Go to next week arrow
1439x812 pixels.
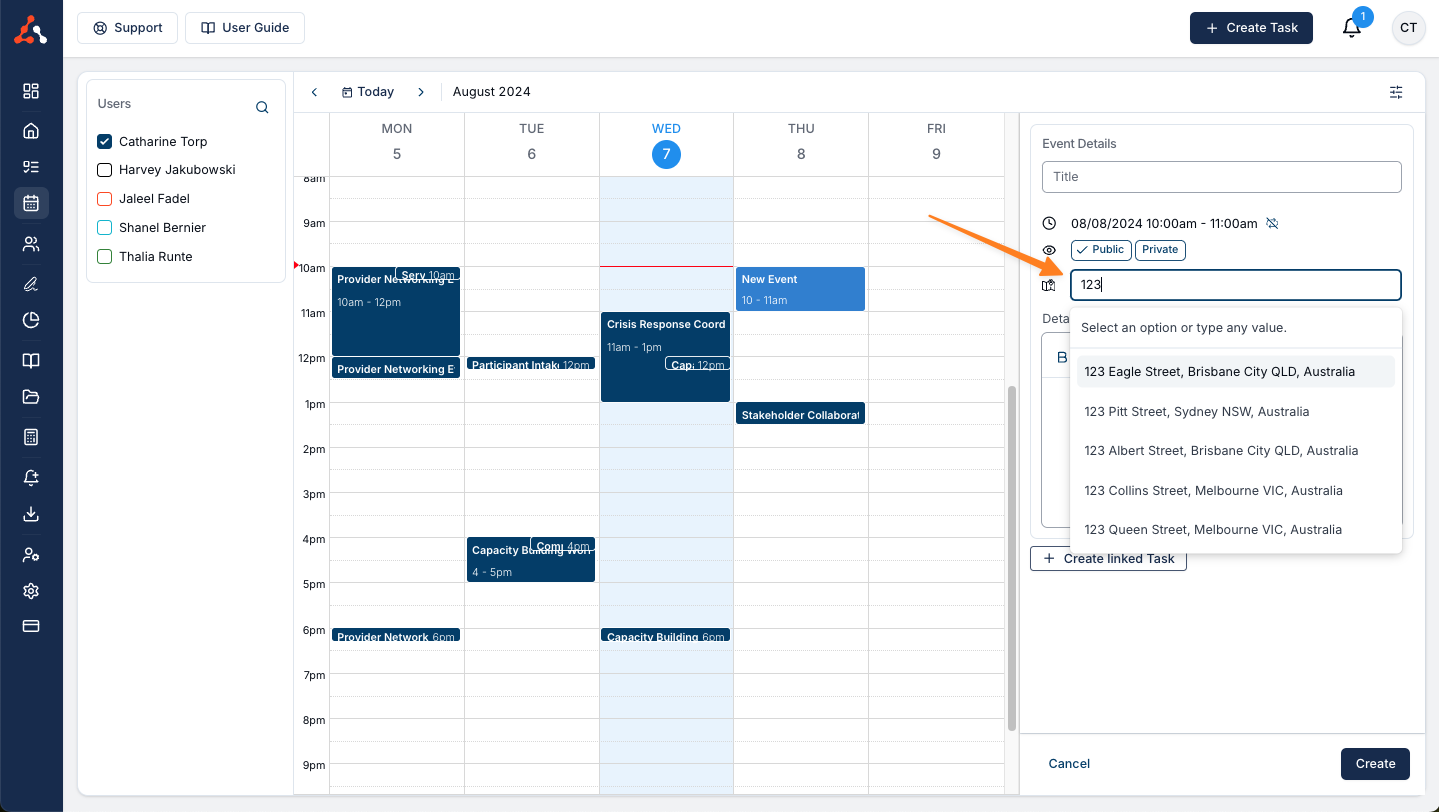pyautogui.click(x=421, y=92)
